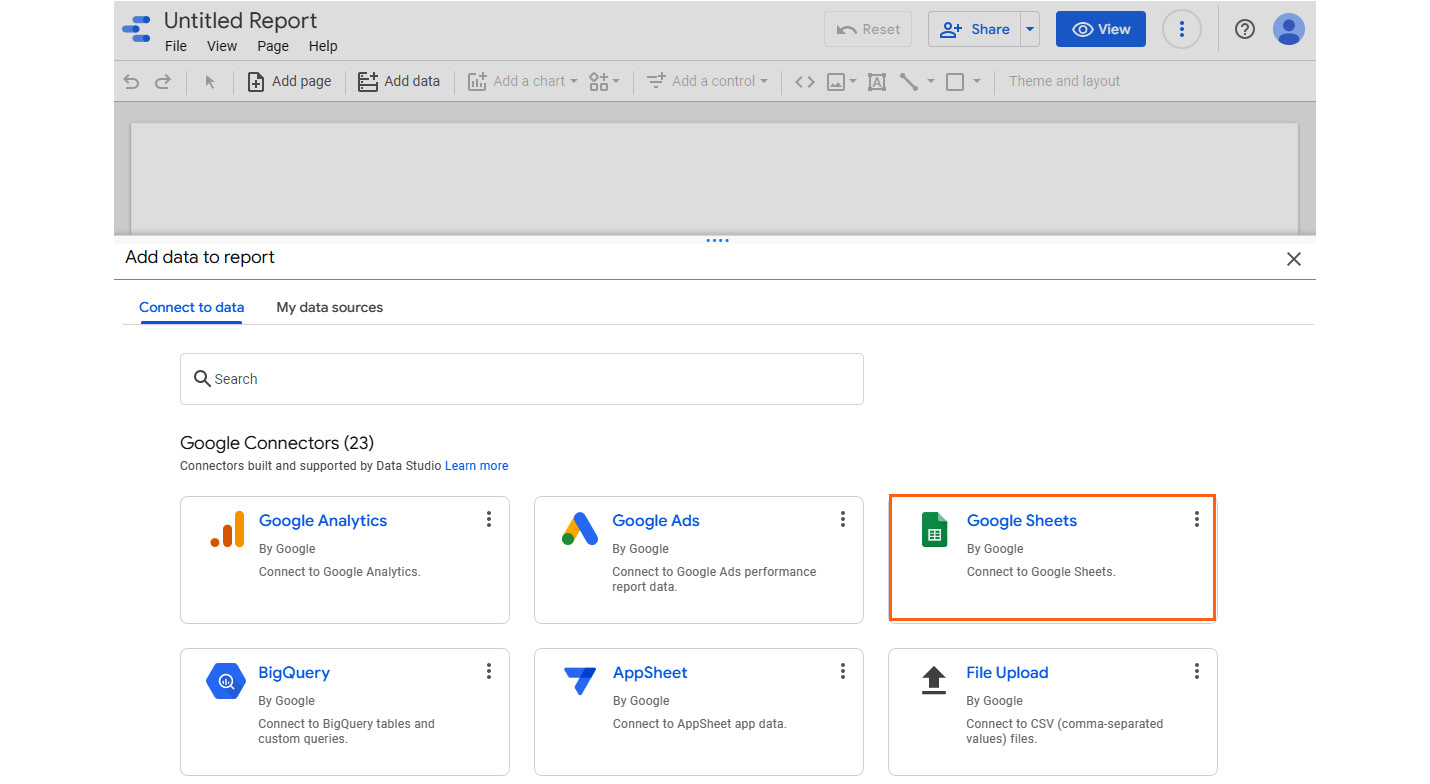
Task: Click the Google Ads connector icon
Action: [580, 529]
